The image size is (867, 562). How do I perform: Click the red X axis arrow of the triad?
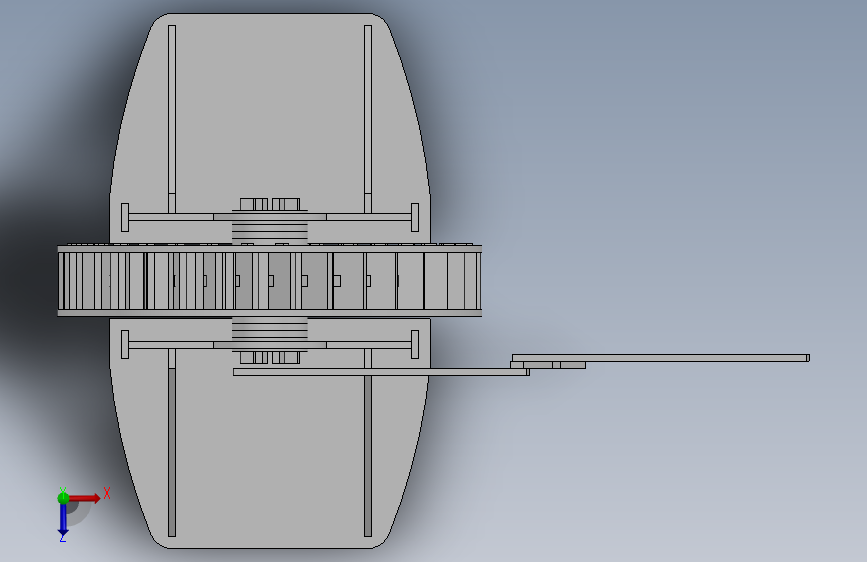[x=84, y=498]
